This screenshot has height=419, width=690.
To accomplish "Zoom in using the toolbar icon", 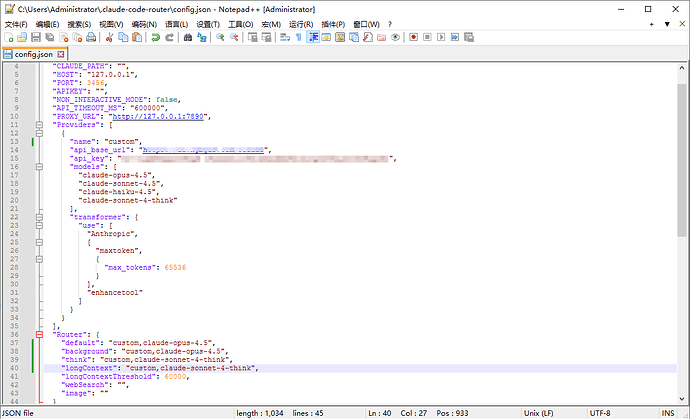I will click(x=220, y=37).
